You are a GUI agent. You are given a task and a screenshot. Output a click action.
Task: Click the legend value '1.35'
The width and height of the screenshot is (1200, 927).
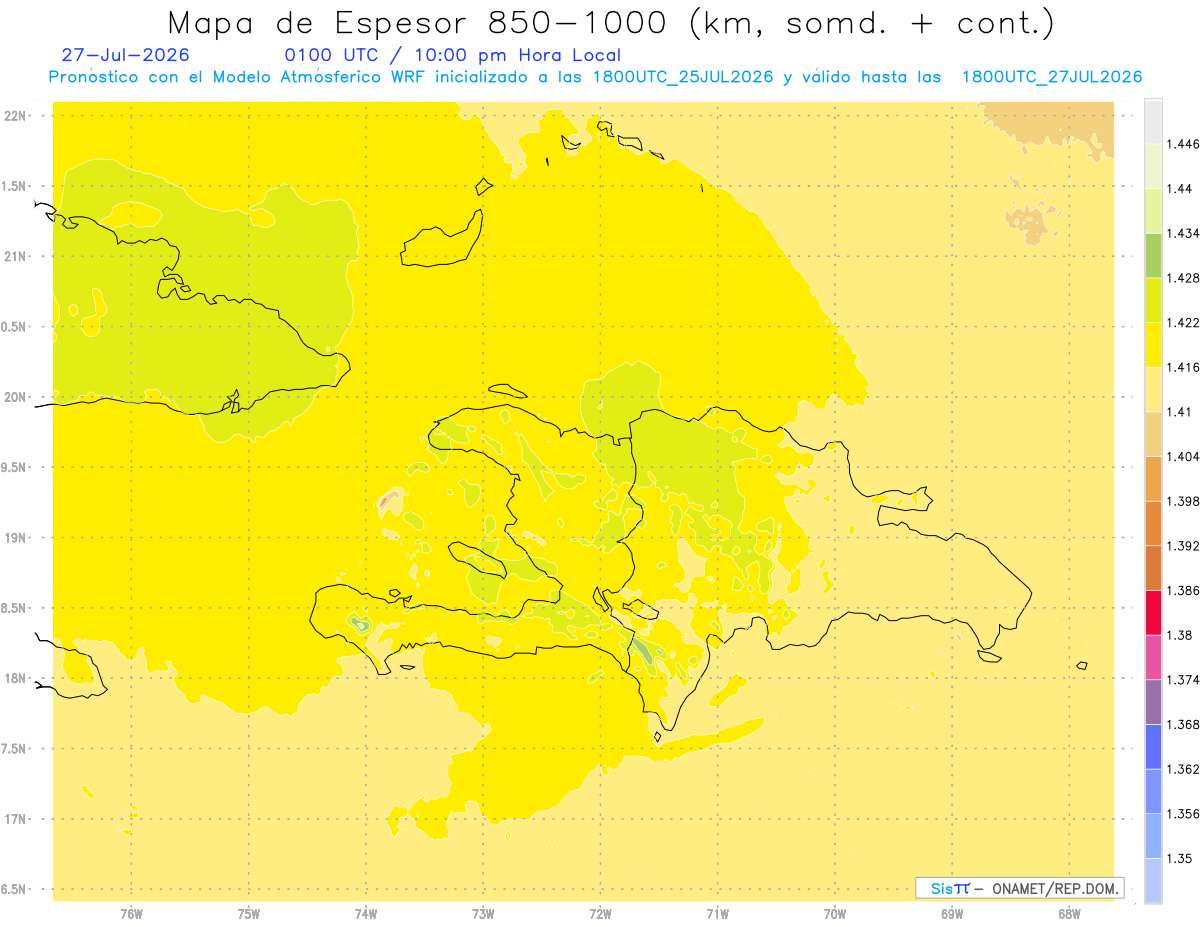(x=1180, y=859)
